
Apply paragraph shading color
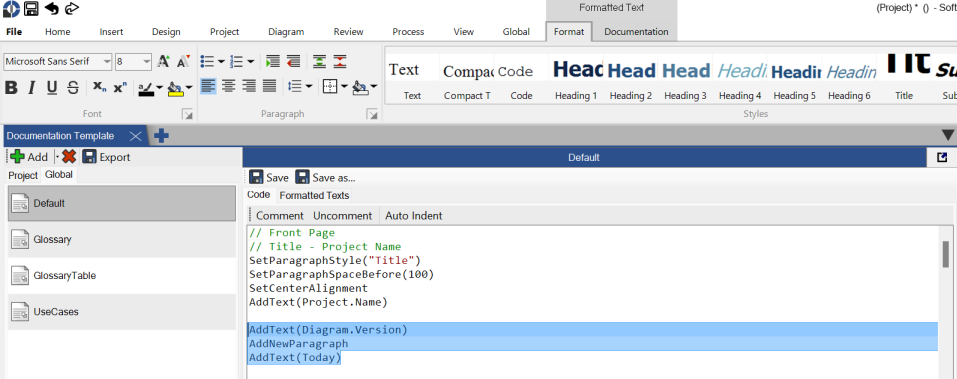tap(360, 88)
